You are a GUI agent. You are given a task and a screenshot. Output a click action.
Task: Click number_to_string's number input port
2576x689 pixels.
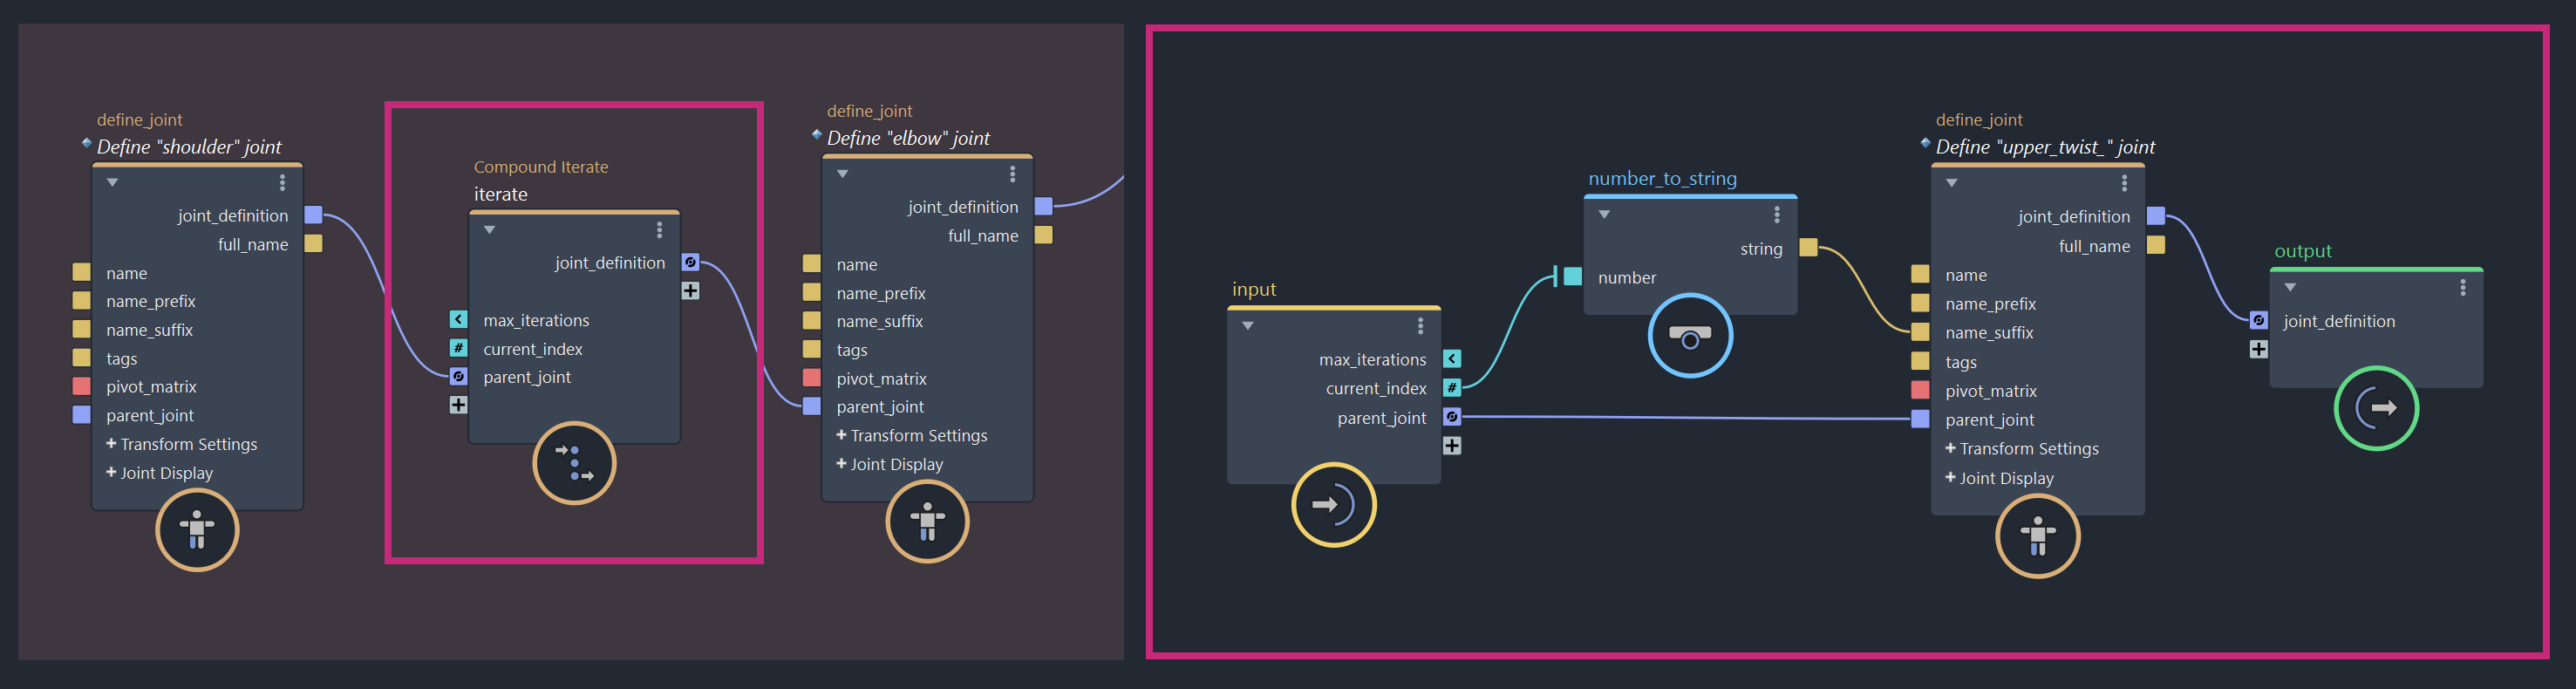tap(1572, 277)
